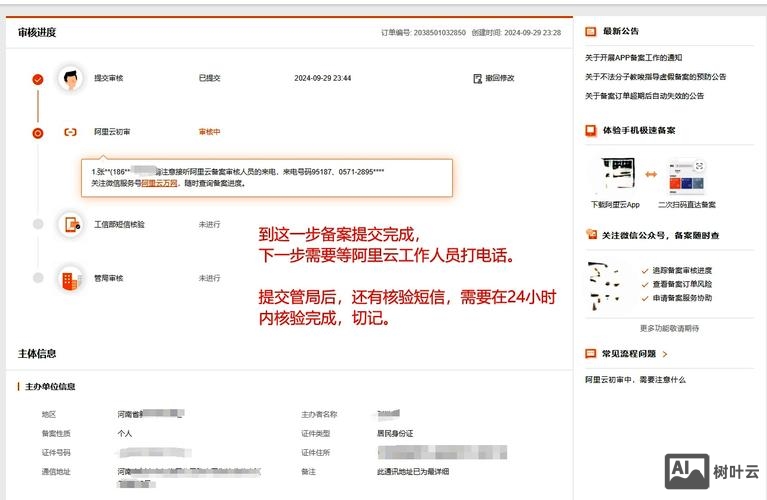Open the 阿里云万网 WeChat service link
This screenshot has height=500, width=767.
click(159, 183)
